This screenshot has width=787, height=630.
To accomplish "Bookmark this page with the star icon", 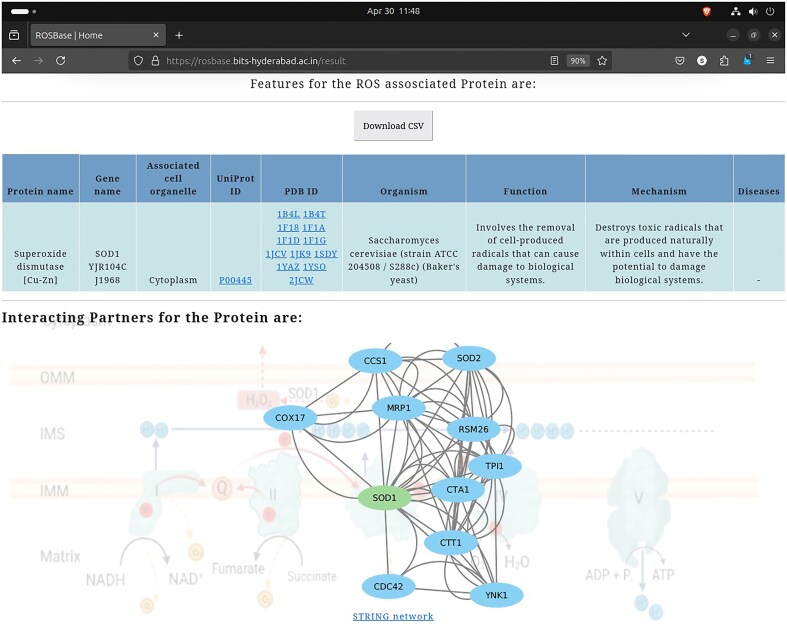I will click(602, 61).
